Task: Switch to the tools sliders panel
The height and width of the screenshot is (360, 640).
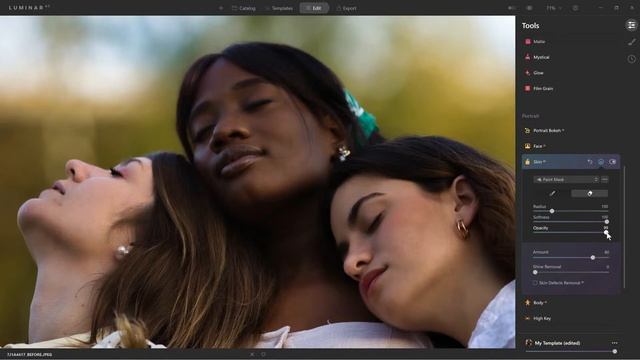Action: click(x=631, y=25)
